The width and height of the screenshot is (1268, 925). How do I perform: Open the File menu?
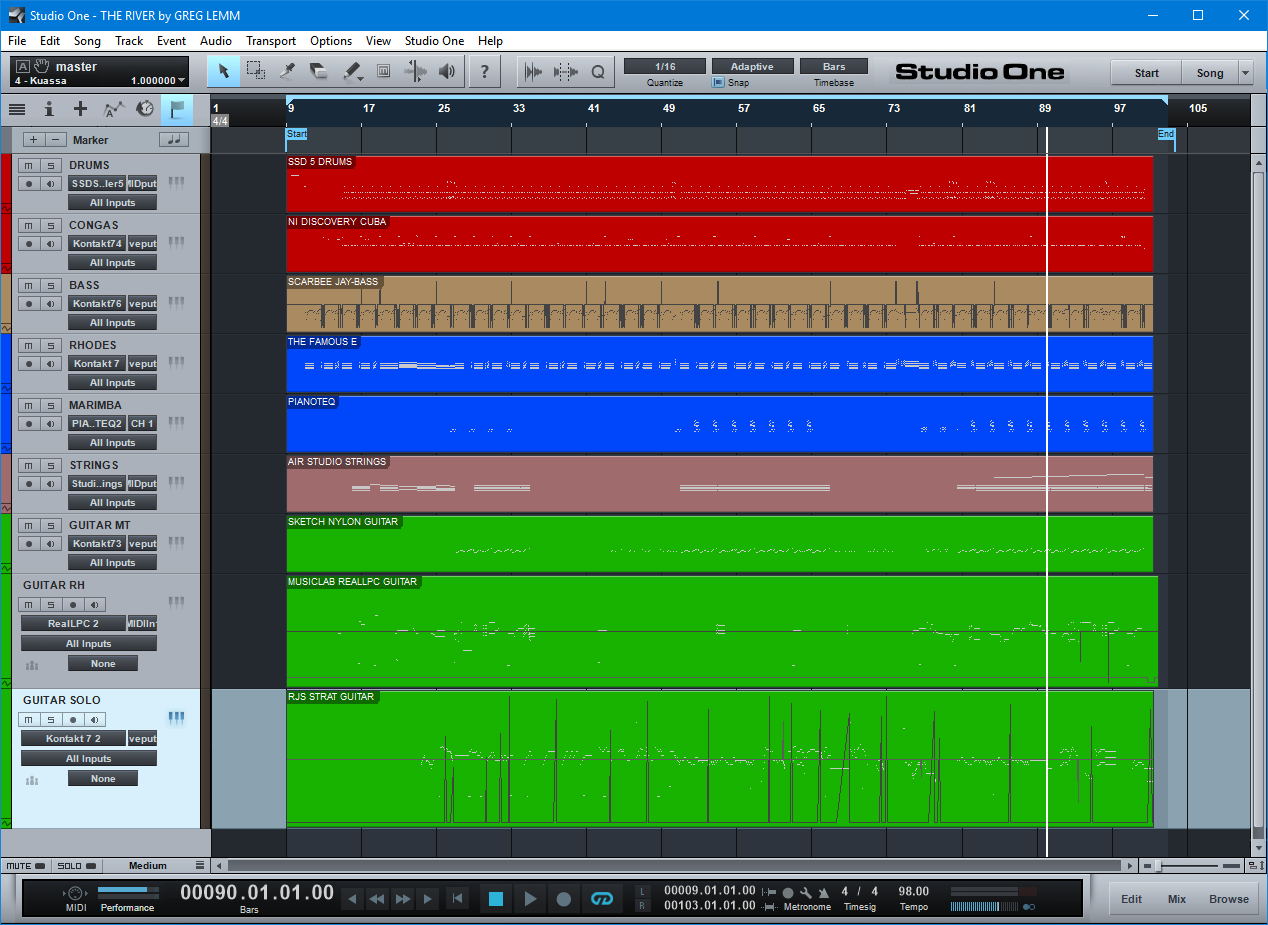tap(17, 41)
